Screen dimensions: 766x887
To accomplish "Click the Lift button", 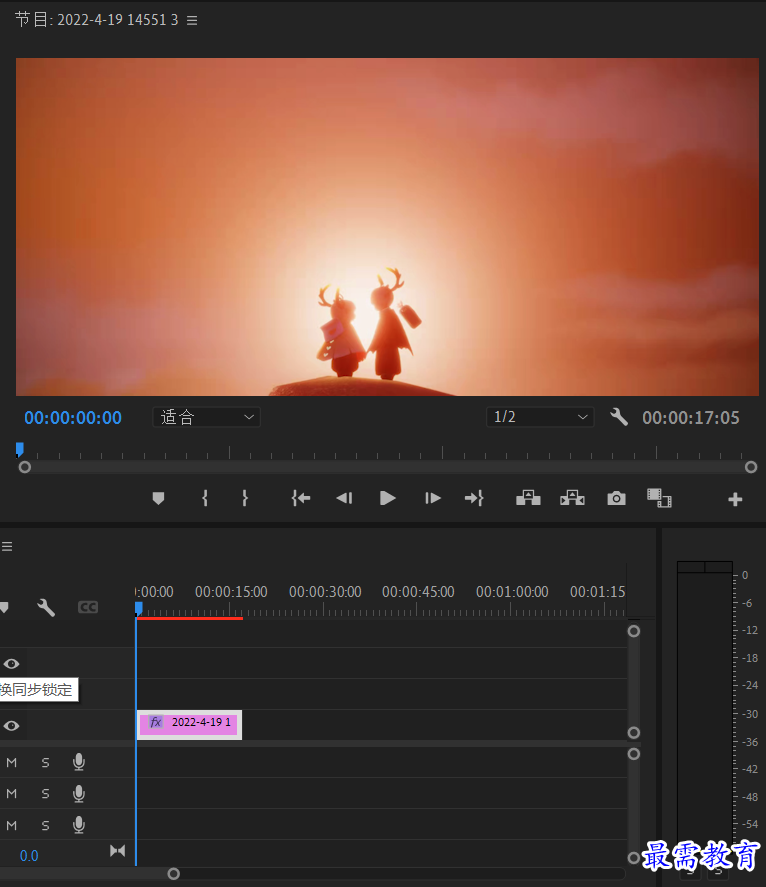I will [528, 498].
